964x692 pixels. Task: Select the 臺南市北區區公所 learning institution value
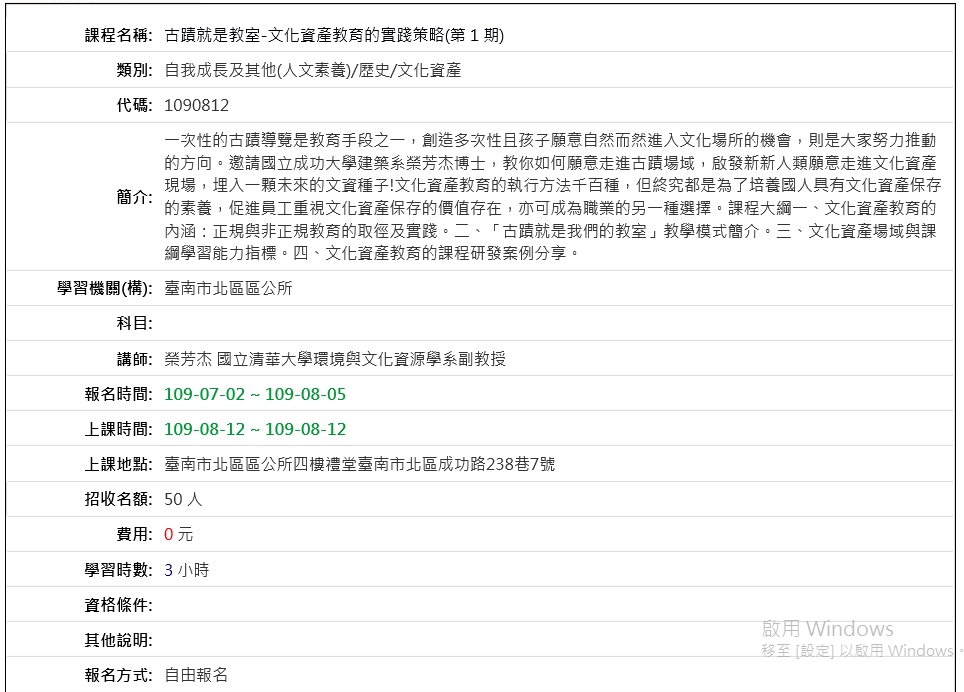click(228, 289)
